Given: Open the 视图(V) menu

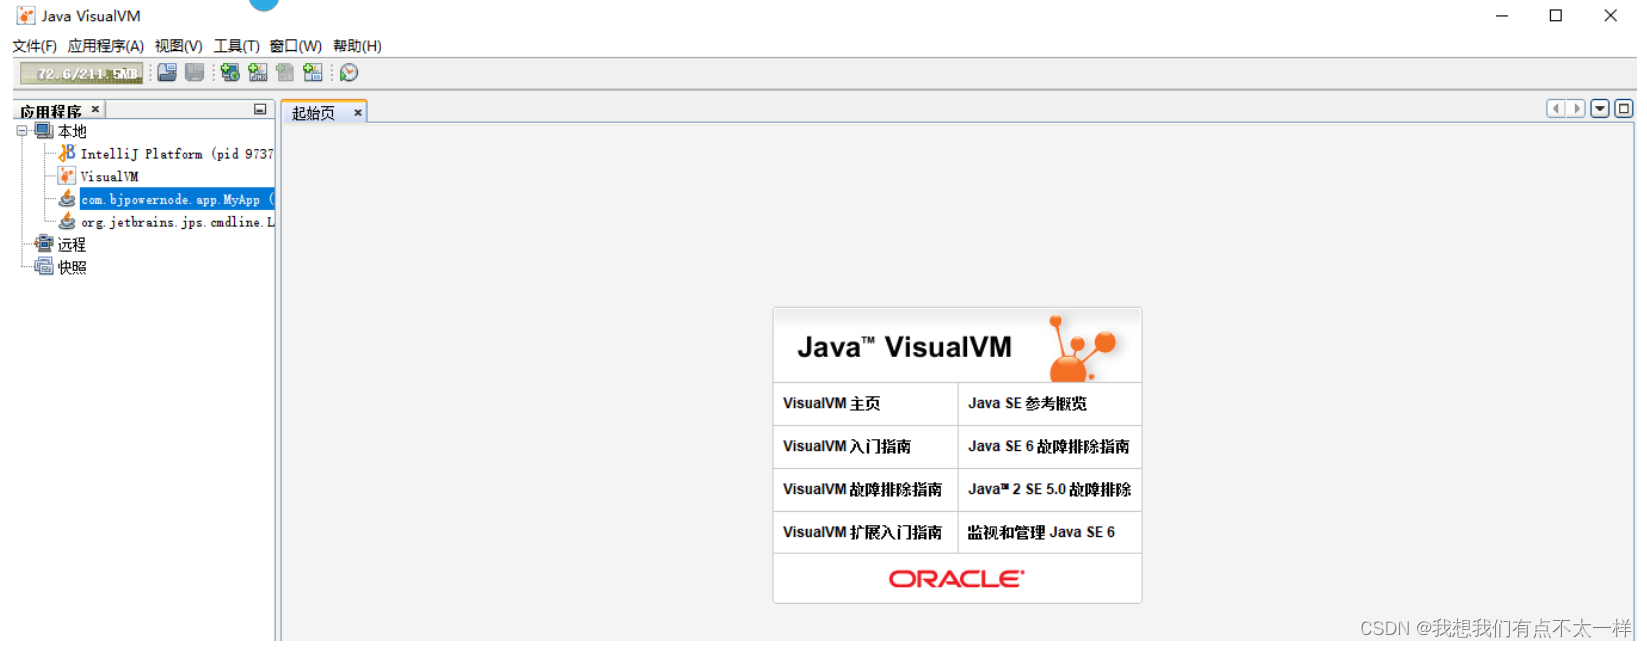Looking at the screenshot, I should click(178, 46).
